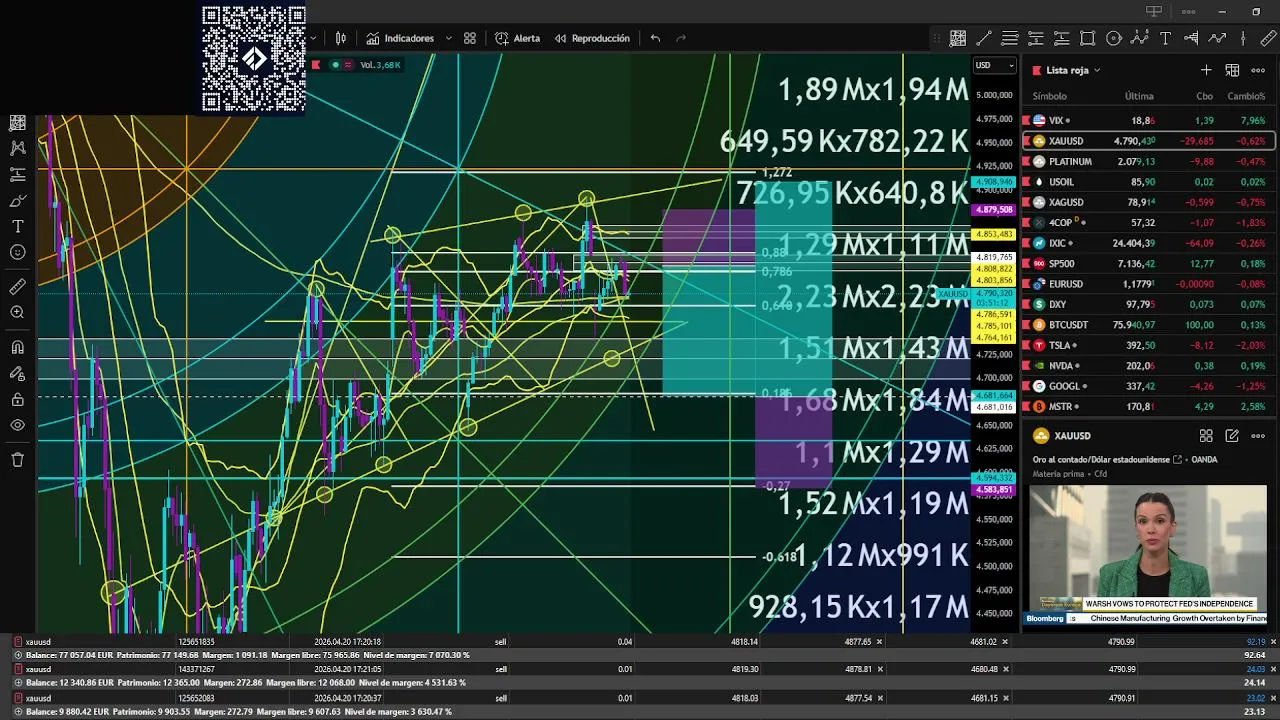Image resolution: width=1280 pixels, height=720 pixels.
Task: Click the red flag next to EURUSD
Action: pos(1026,284)
